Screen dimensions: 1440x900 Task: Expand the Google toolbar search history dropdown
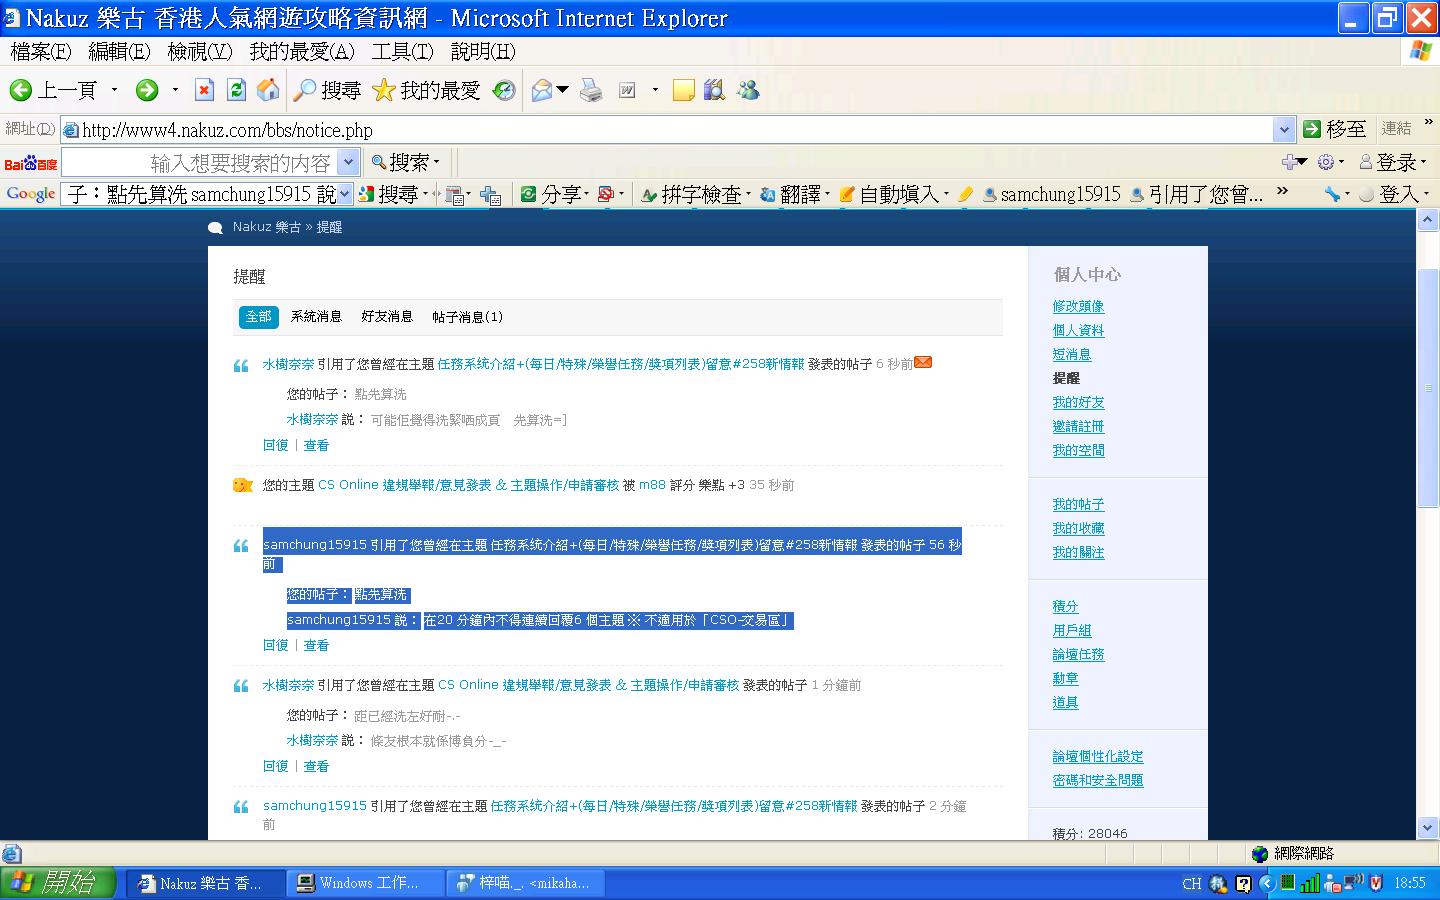click(x=345, y=194)
